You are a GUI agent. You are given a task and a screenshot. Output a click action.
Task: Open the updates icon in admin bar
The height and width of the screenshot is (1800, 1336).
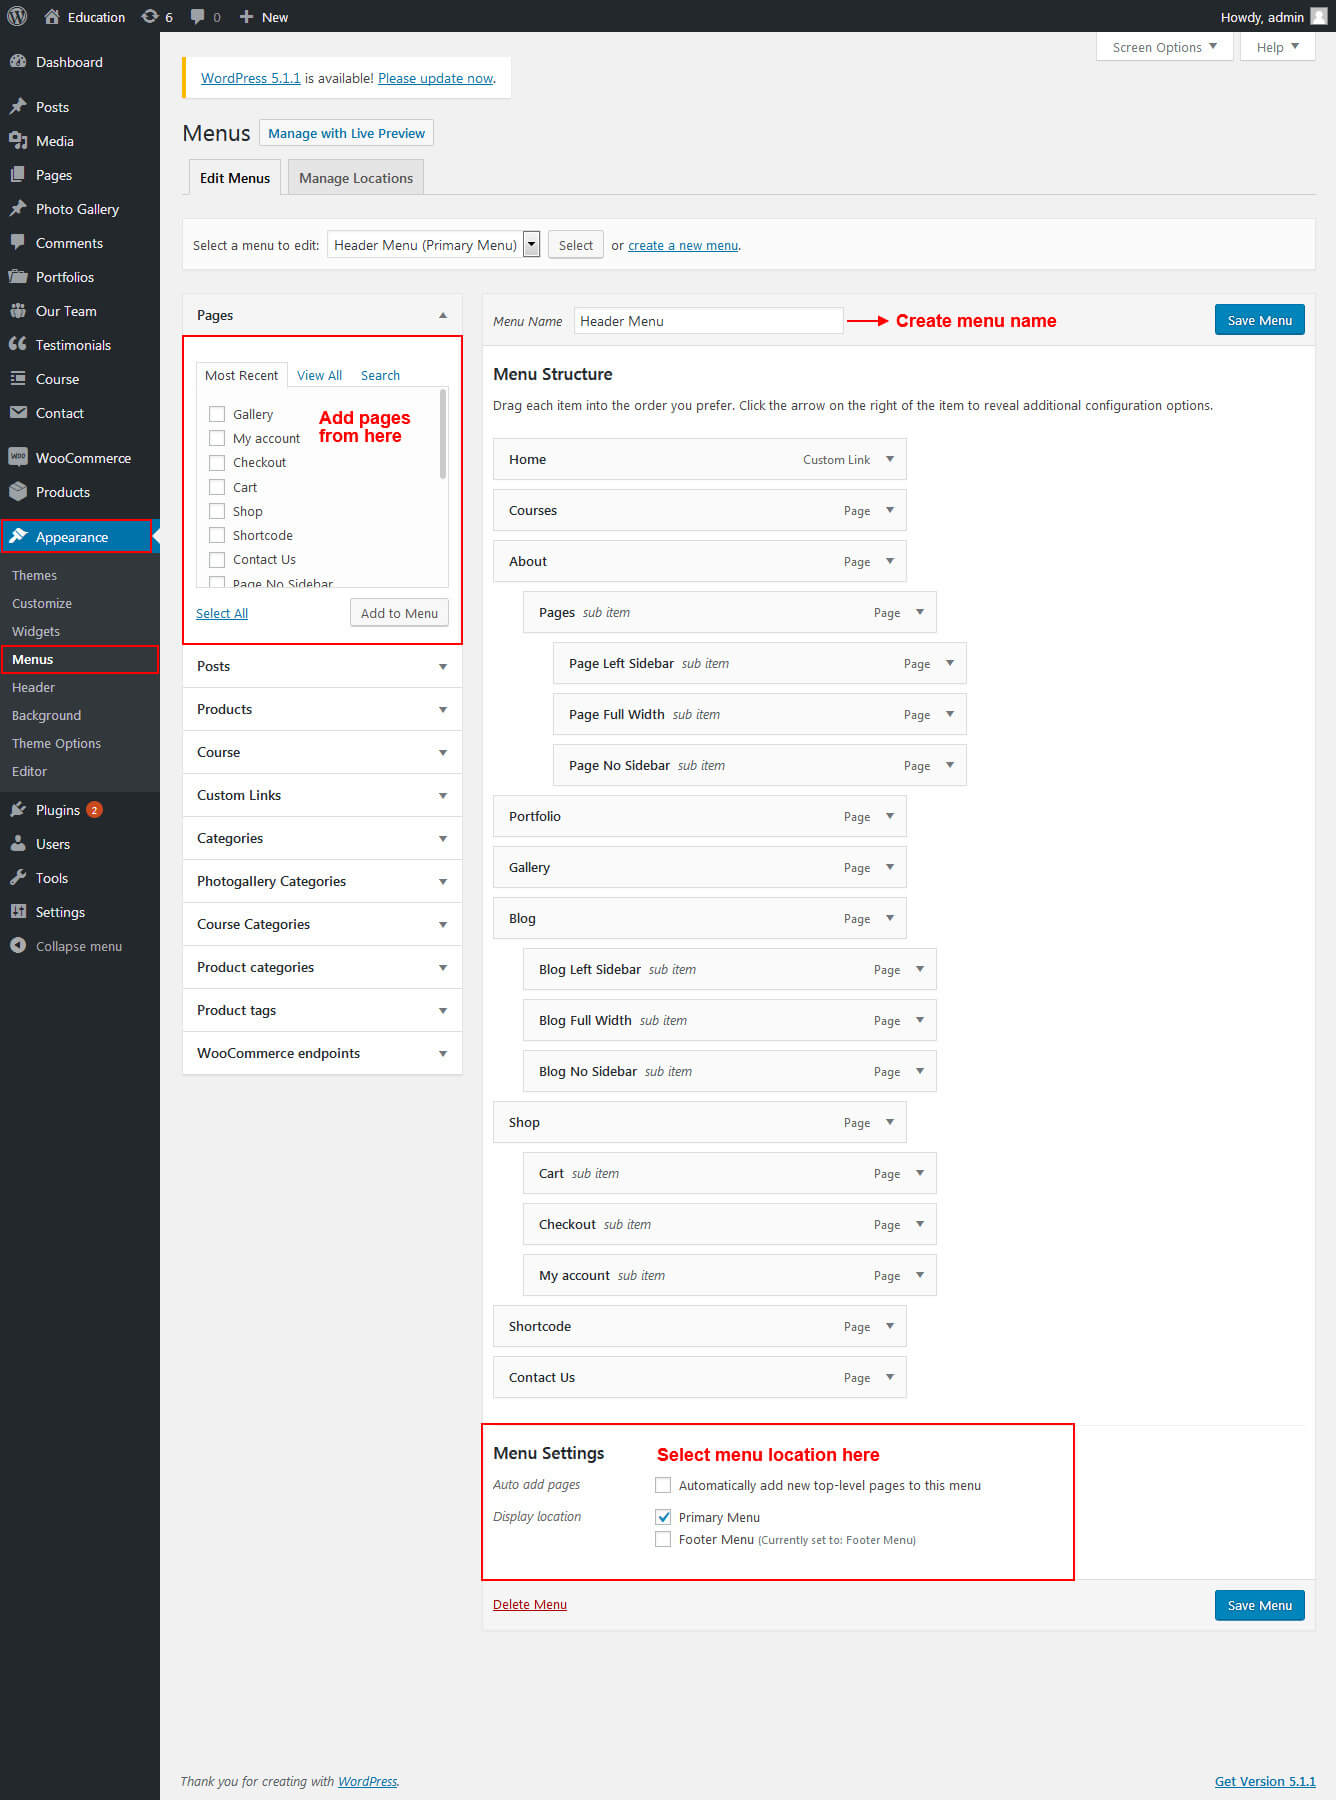[150, 16]
